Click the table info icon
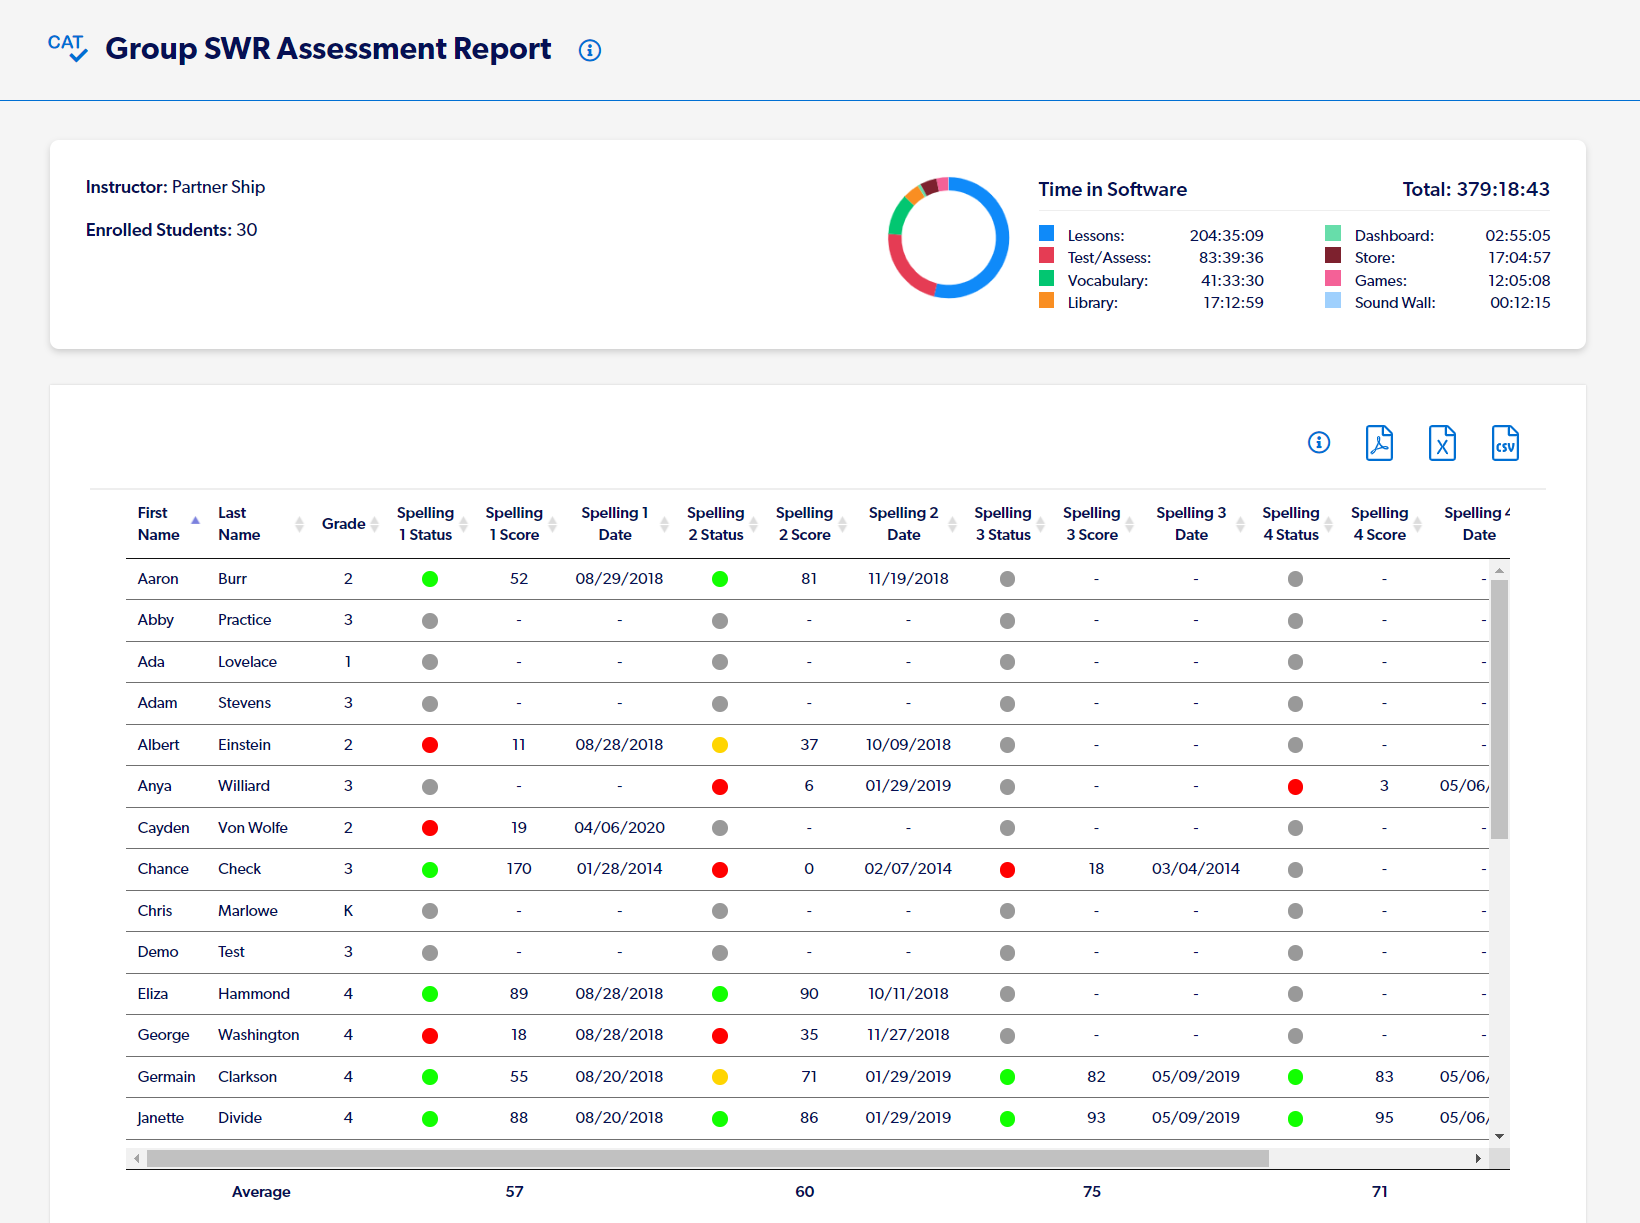Image resolution: width=1640 pixels, height=1223 pixels. pyautogui.click(x=1319, y=442)
